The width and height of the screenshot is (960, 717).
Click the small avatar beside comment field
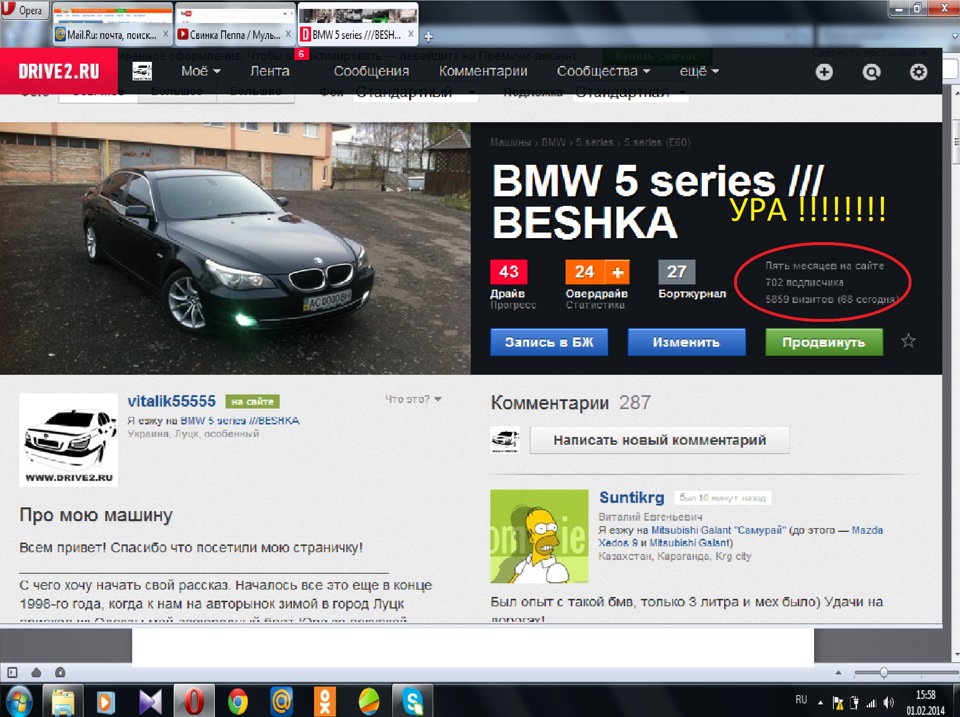tap(505, 440)
